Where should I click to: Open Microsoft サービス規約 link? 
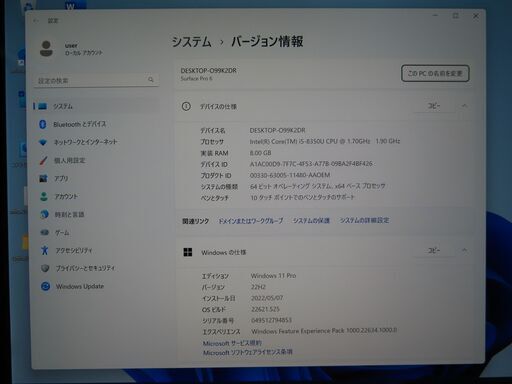pos(232,343)
